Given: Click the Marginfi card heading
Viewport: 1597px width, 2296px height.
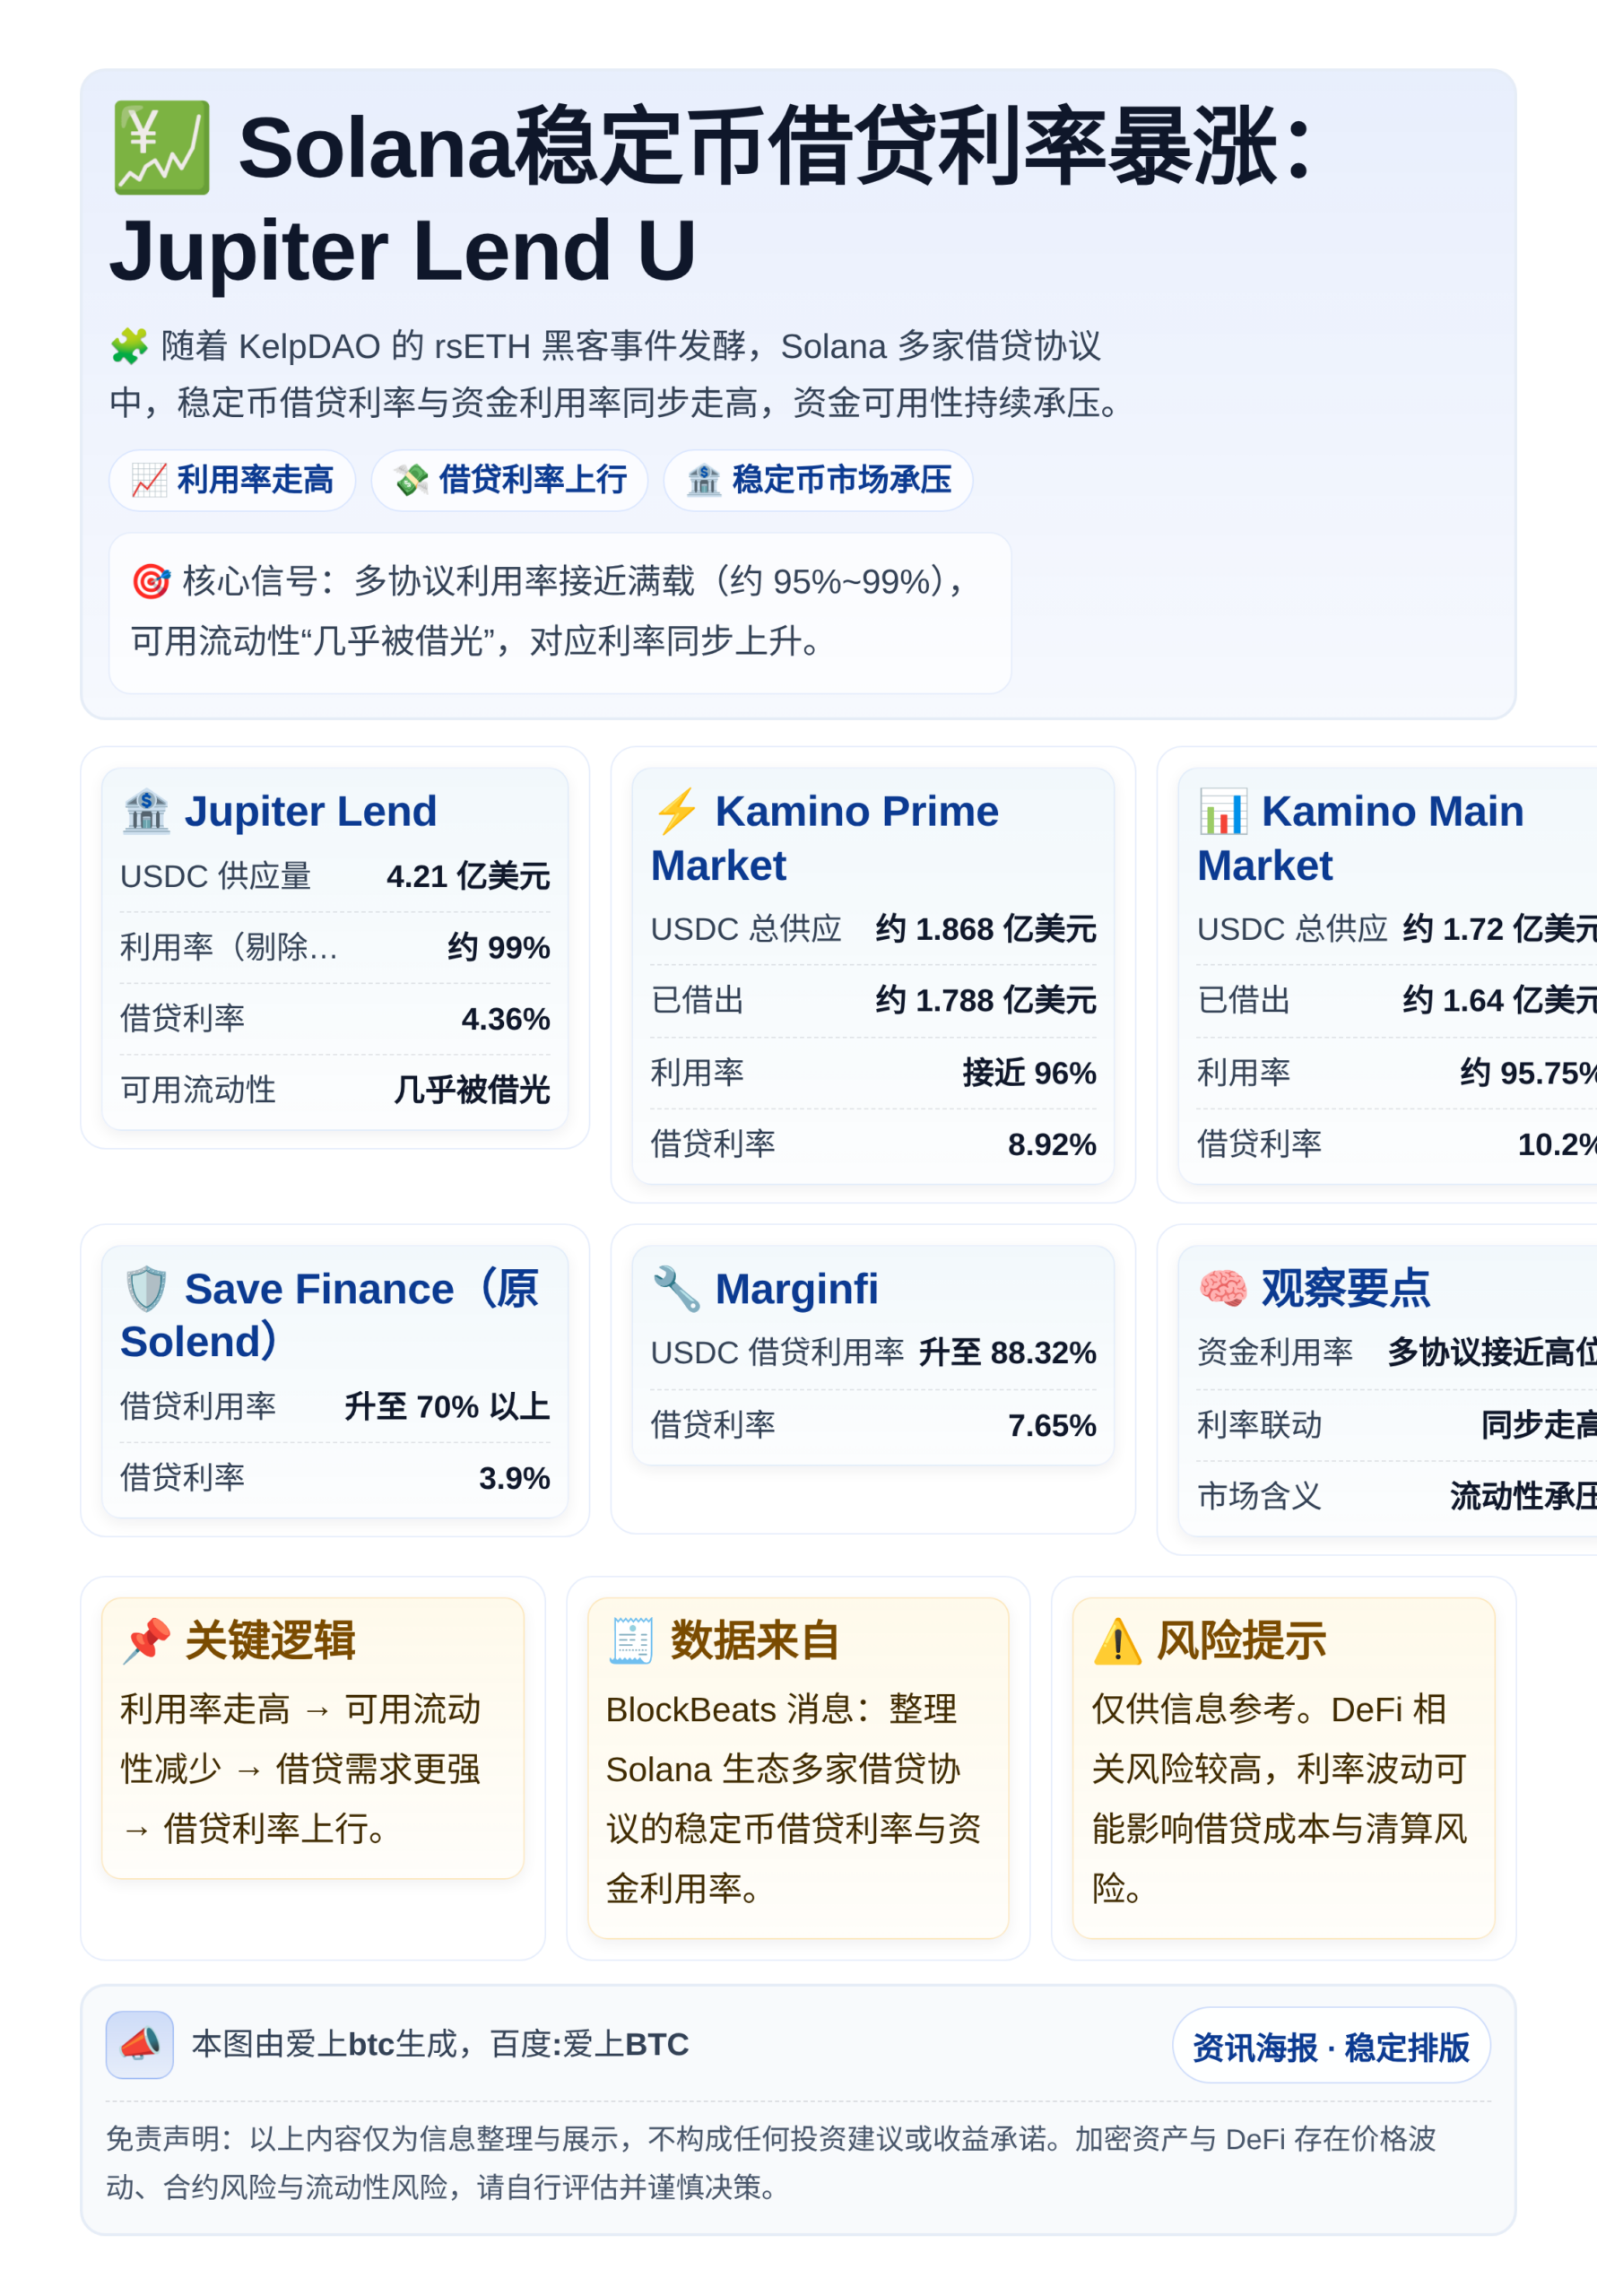Looking at the screenshot, I should tap(797, 1289).
